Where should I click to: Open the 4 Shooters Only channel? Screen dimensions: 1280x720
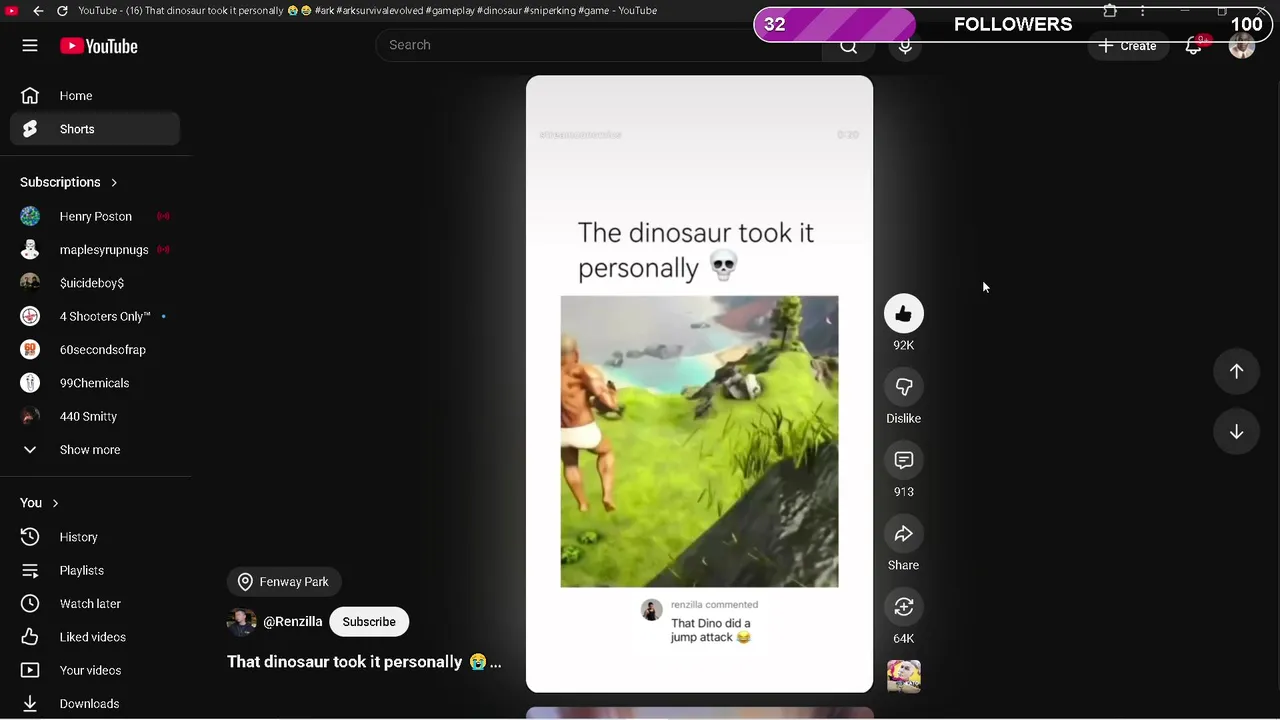coord(95,316)
